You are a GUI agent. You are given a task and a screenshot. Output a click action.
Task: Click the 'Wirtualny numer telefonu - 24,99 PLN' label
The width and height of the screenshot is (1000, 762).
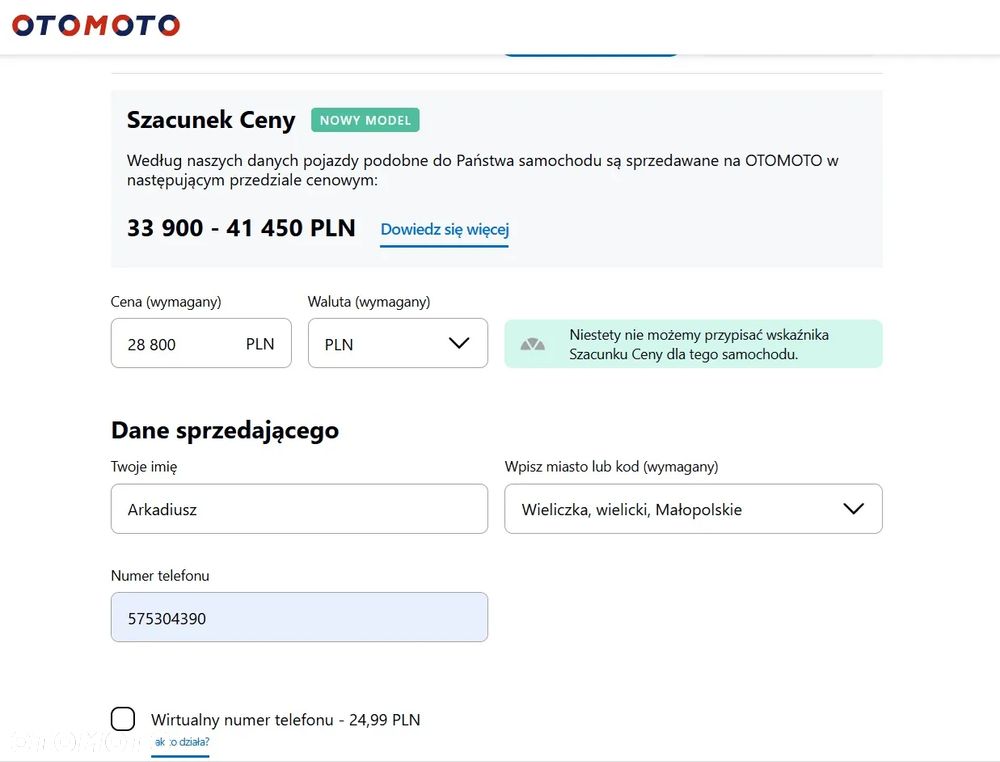pyautogui.click(x=285, y=720)
